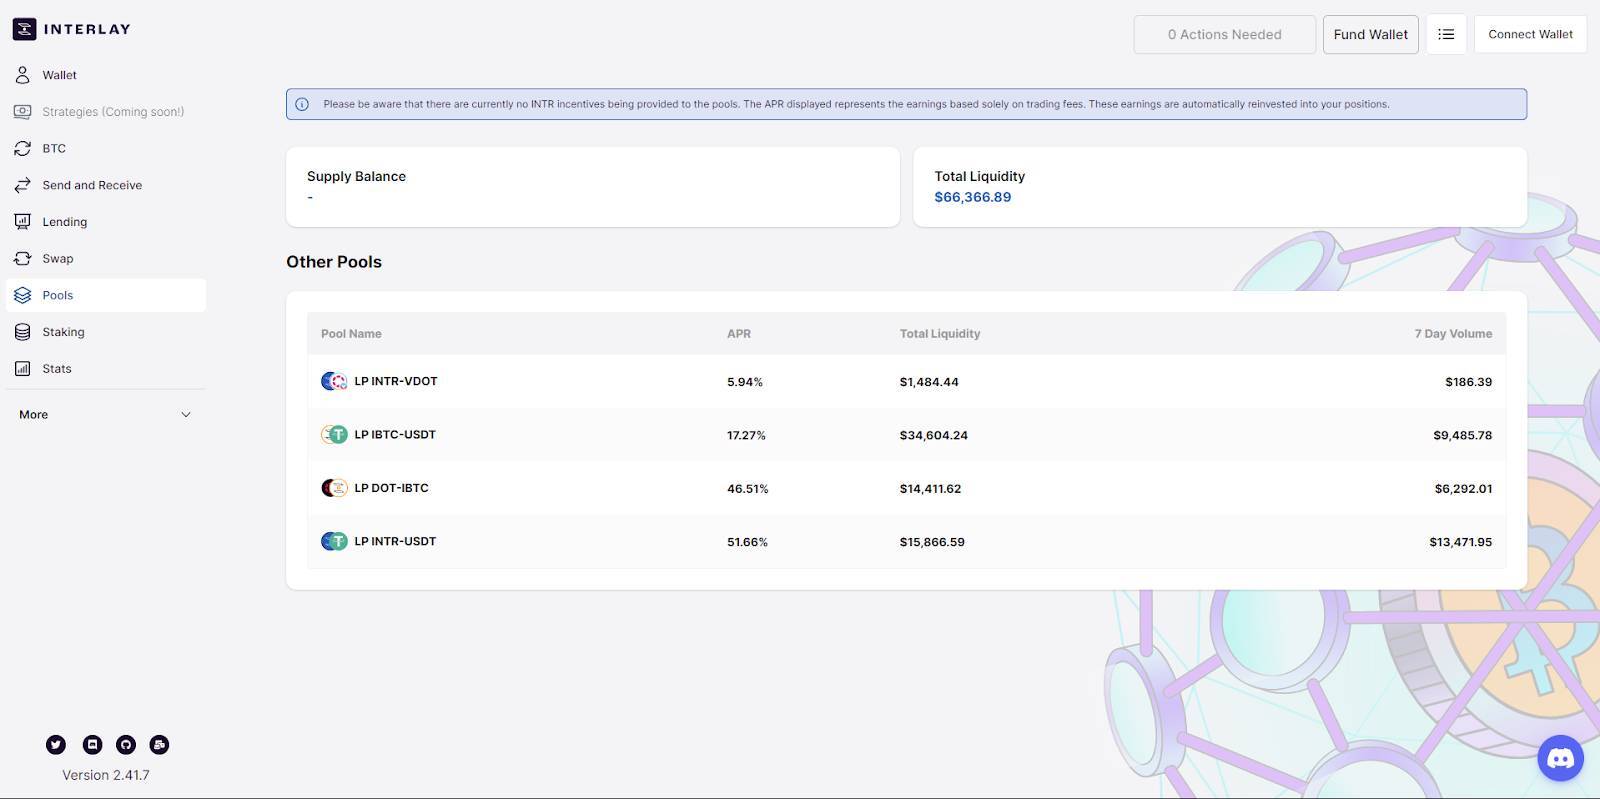Click the $186.39 volume value
This screenshot has width=1600, height=799.
[1468, 382]
